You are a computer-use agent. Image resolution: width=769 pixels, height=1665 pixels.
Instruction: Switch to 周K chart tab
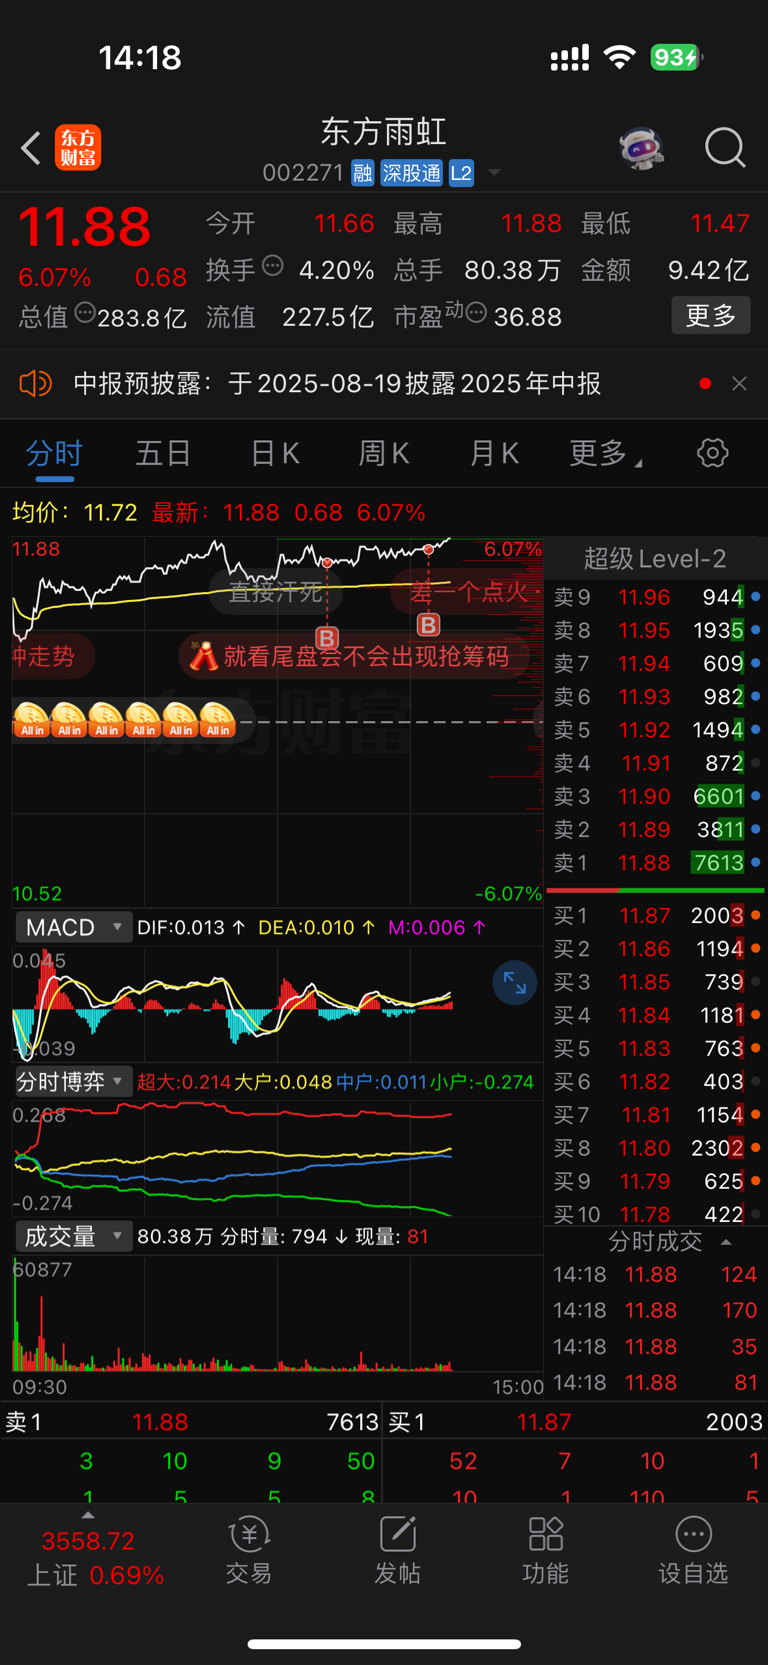[384, 453]
